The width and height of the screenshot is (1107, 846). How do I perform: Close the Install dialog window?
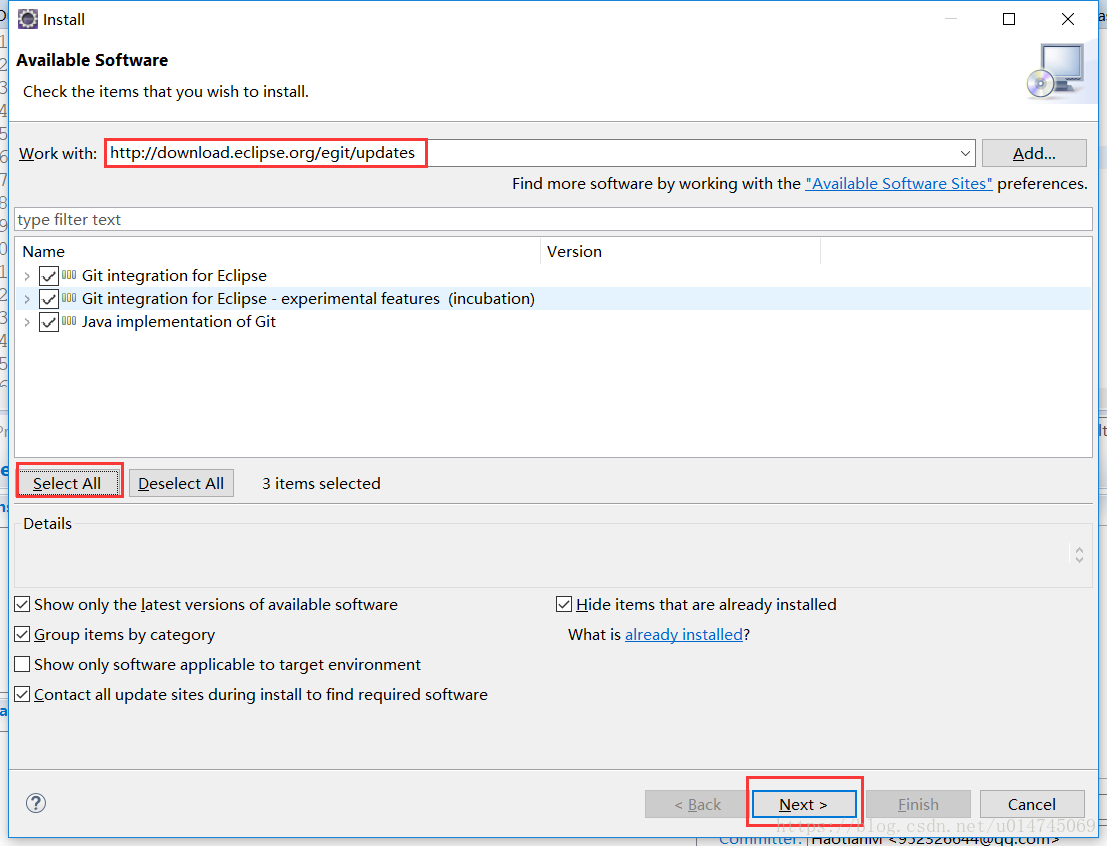coord(1067,19)
